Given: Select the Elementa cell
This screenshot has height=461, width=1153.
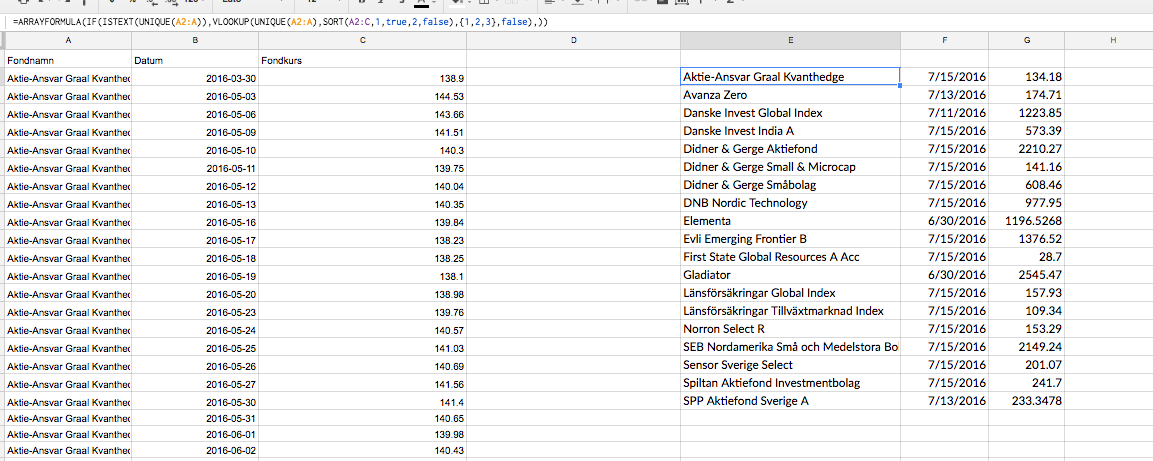Looking at the screenshot, I should 790,221.
